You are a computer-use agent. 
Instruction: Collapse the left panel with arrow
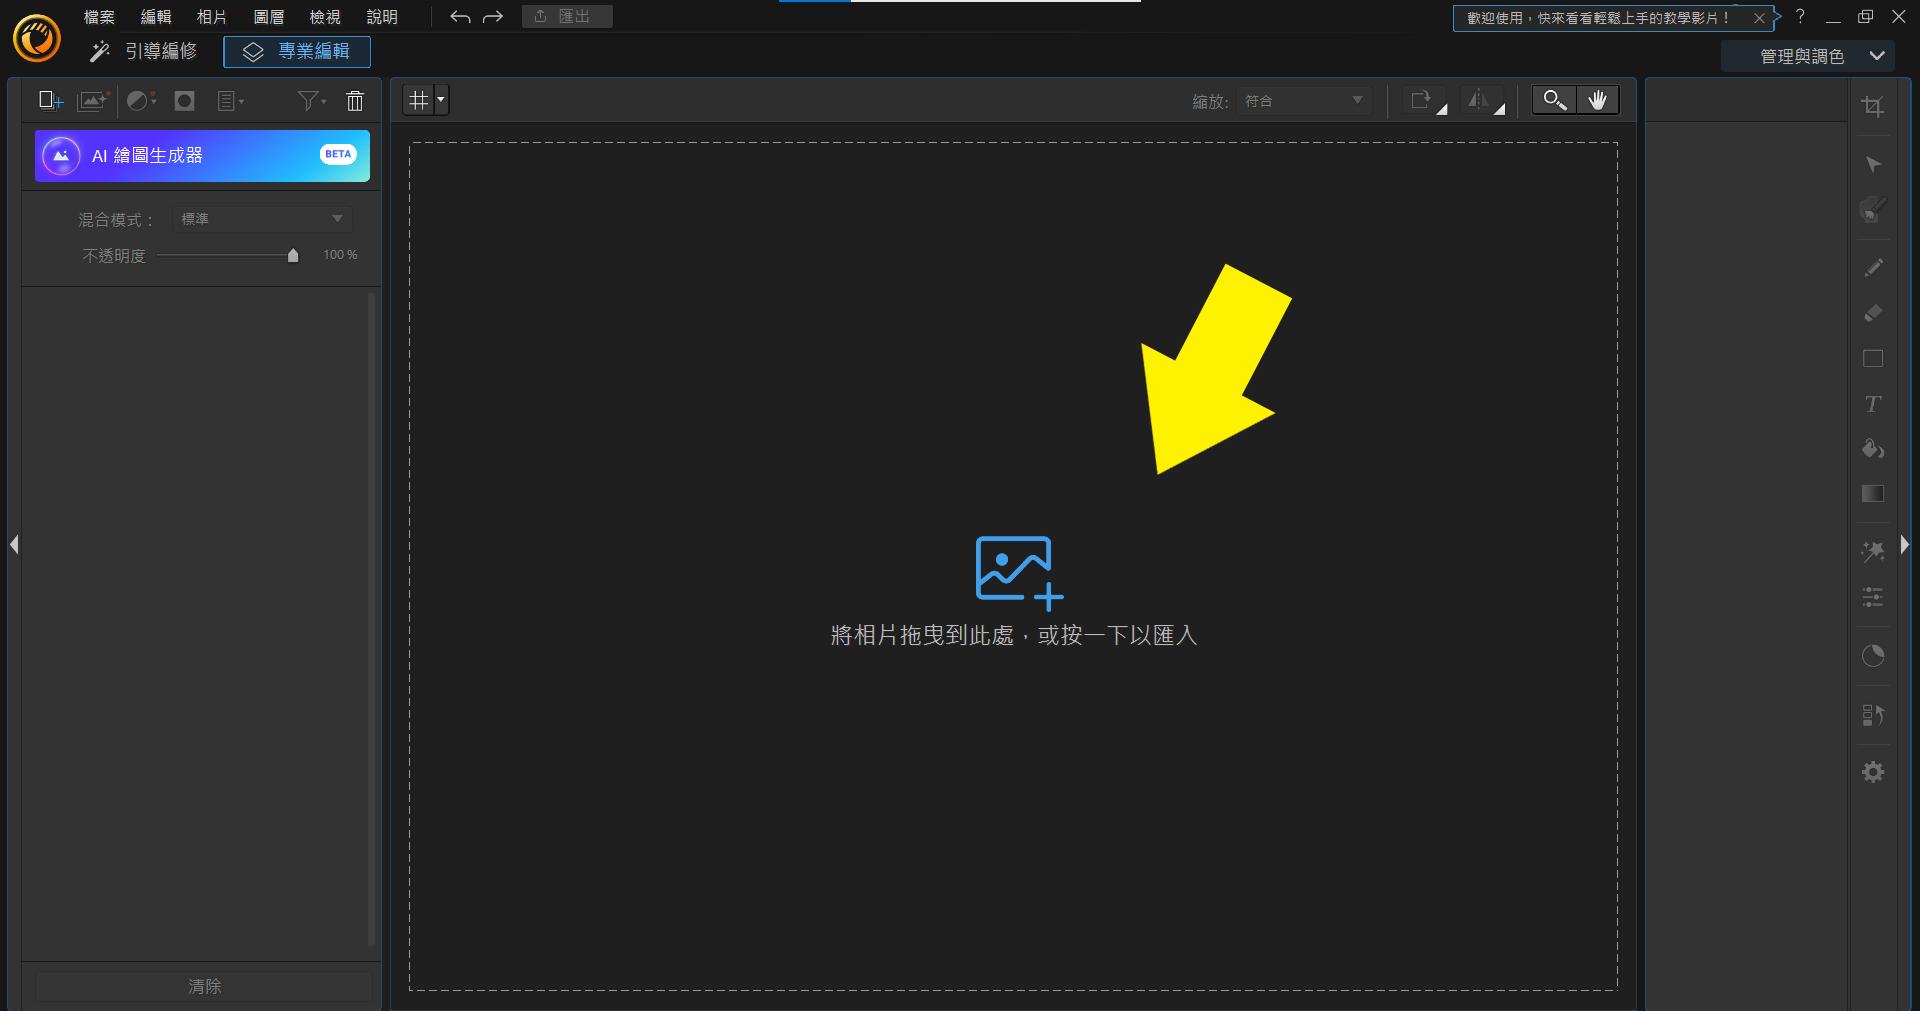click(14, 545)
